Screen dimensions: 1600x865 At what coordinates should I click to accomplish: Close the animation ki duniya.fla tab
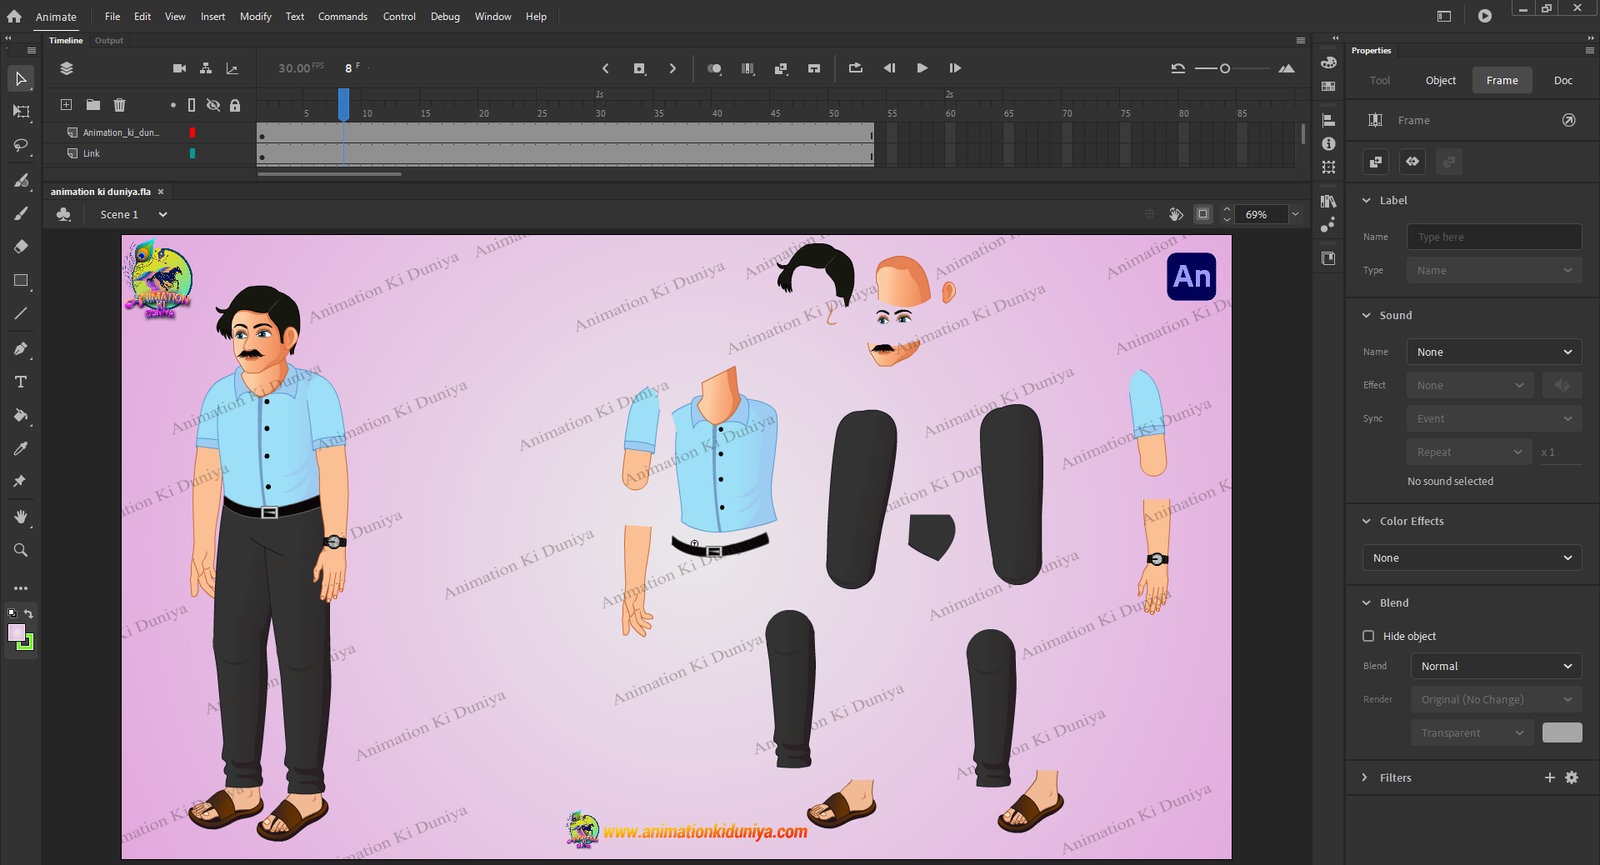160,192
